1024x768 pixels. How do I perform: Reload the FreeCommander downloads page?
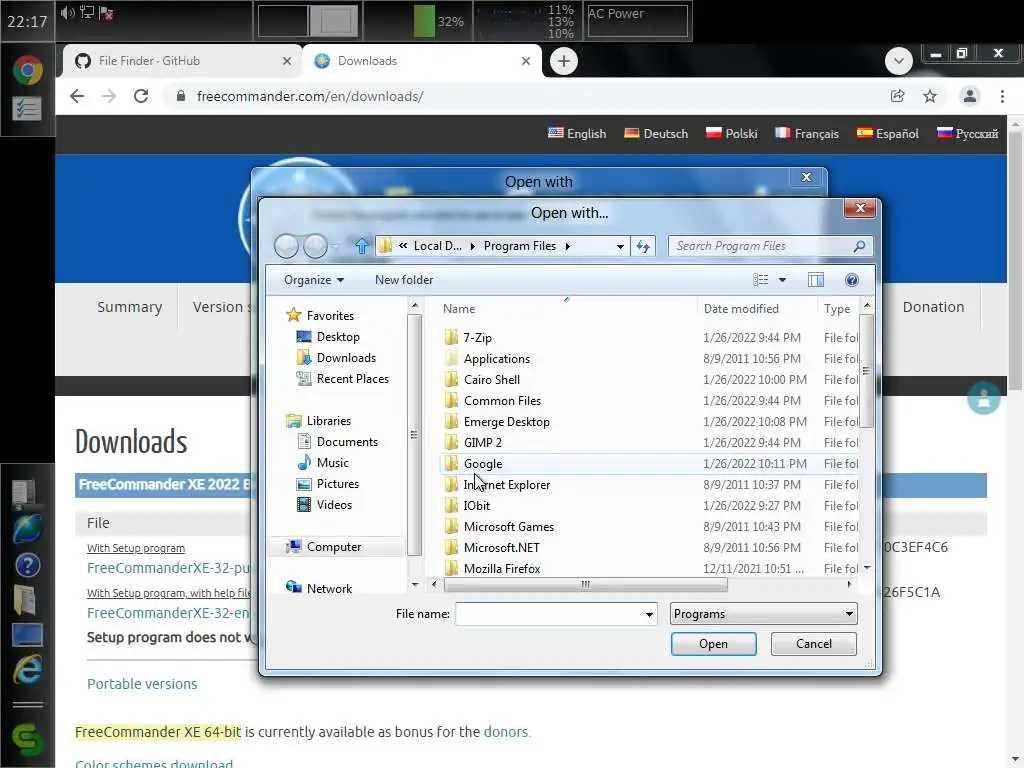[141, 97]
